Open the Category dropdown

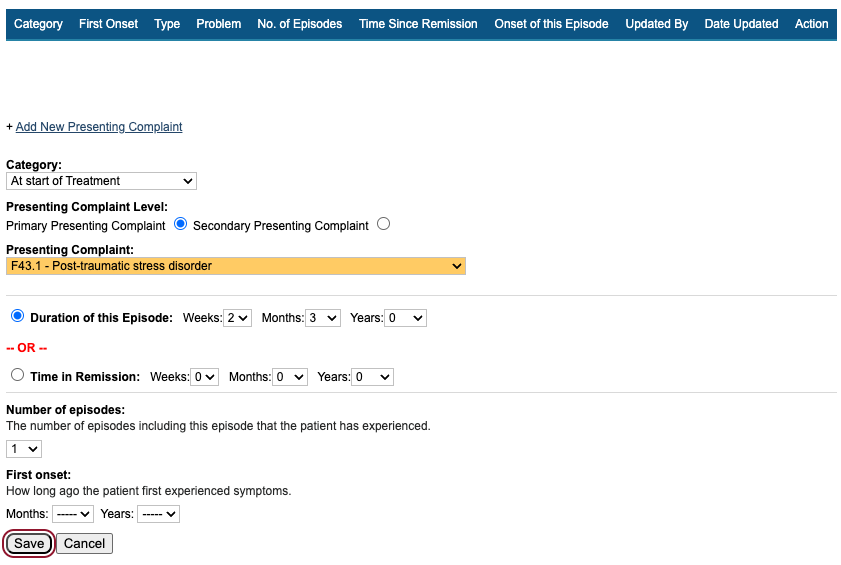101,181
